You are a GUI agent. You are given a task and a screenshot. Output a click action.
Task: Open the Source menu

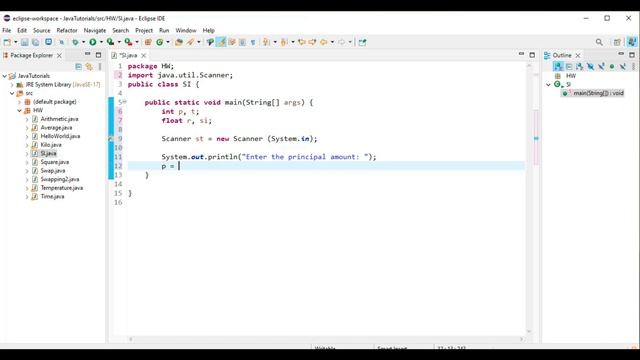[42, 30]
